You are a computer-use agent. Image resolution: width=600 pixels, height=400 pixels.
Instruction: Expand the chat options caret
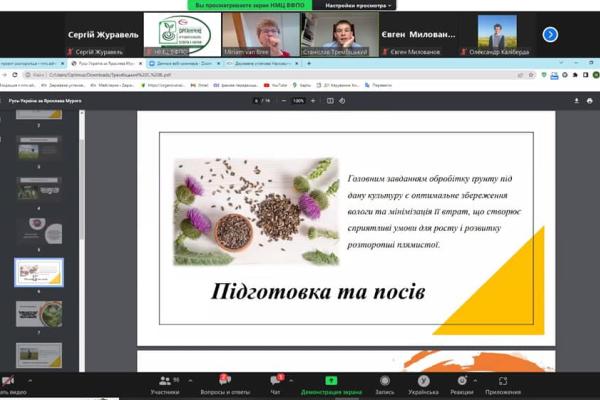pyautogui.click(x=291, y=380)
